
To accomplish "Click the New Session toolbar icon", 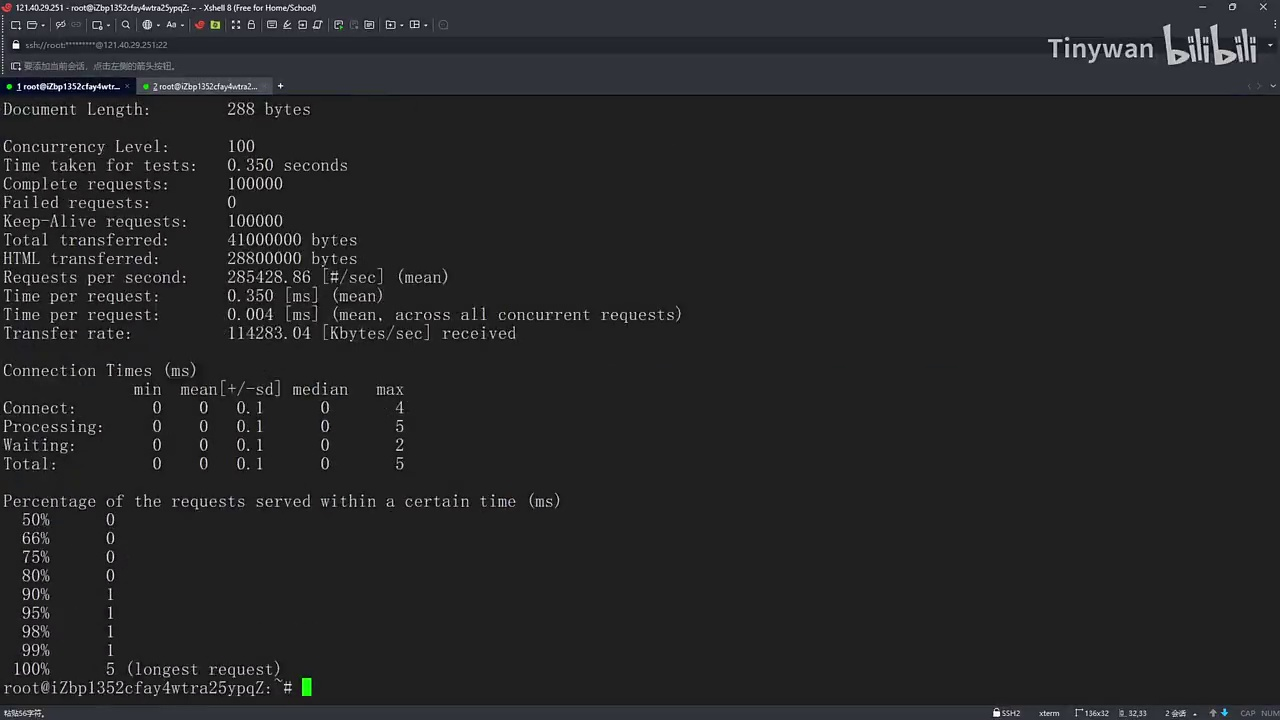I will click(x=16, y=25).
